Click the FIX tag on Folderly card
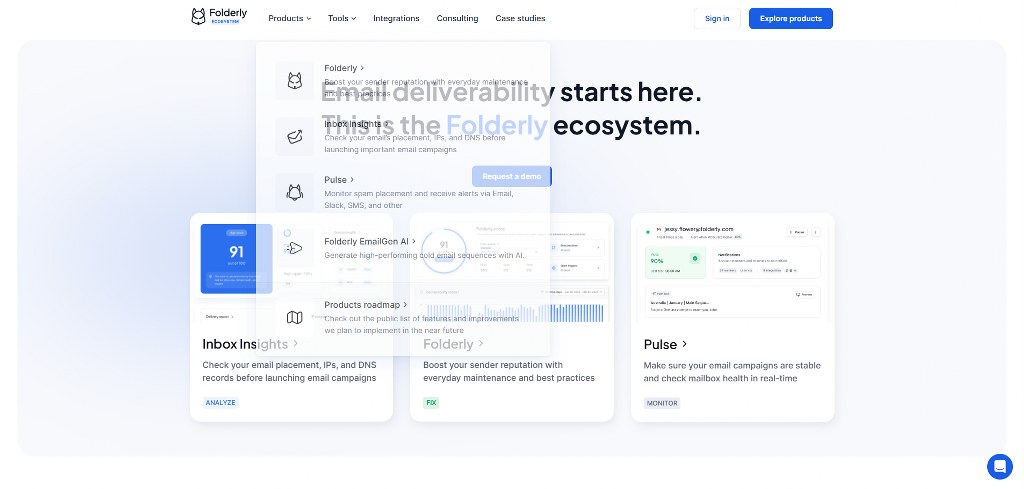This screenshot has width=1024, height=489. (431, 403)
